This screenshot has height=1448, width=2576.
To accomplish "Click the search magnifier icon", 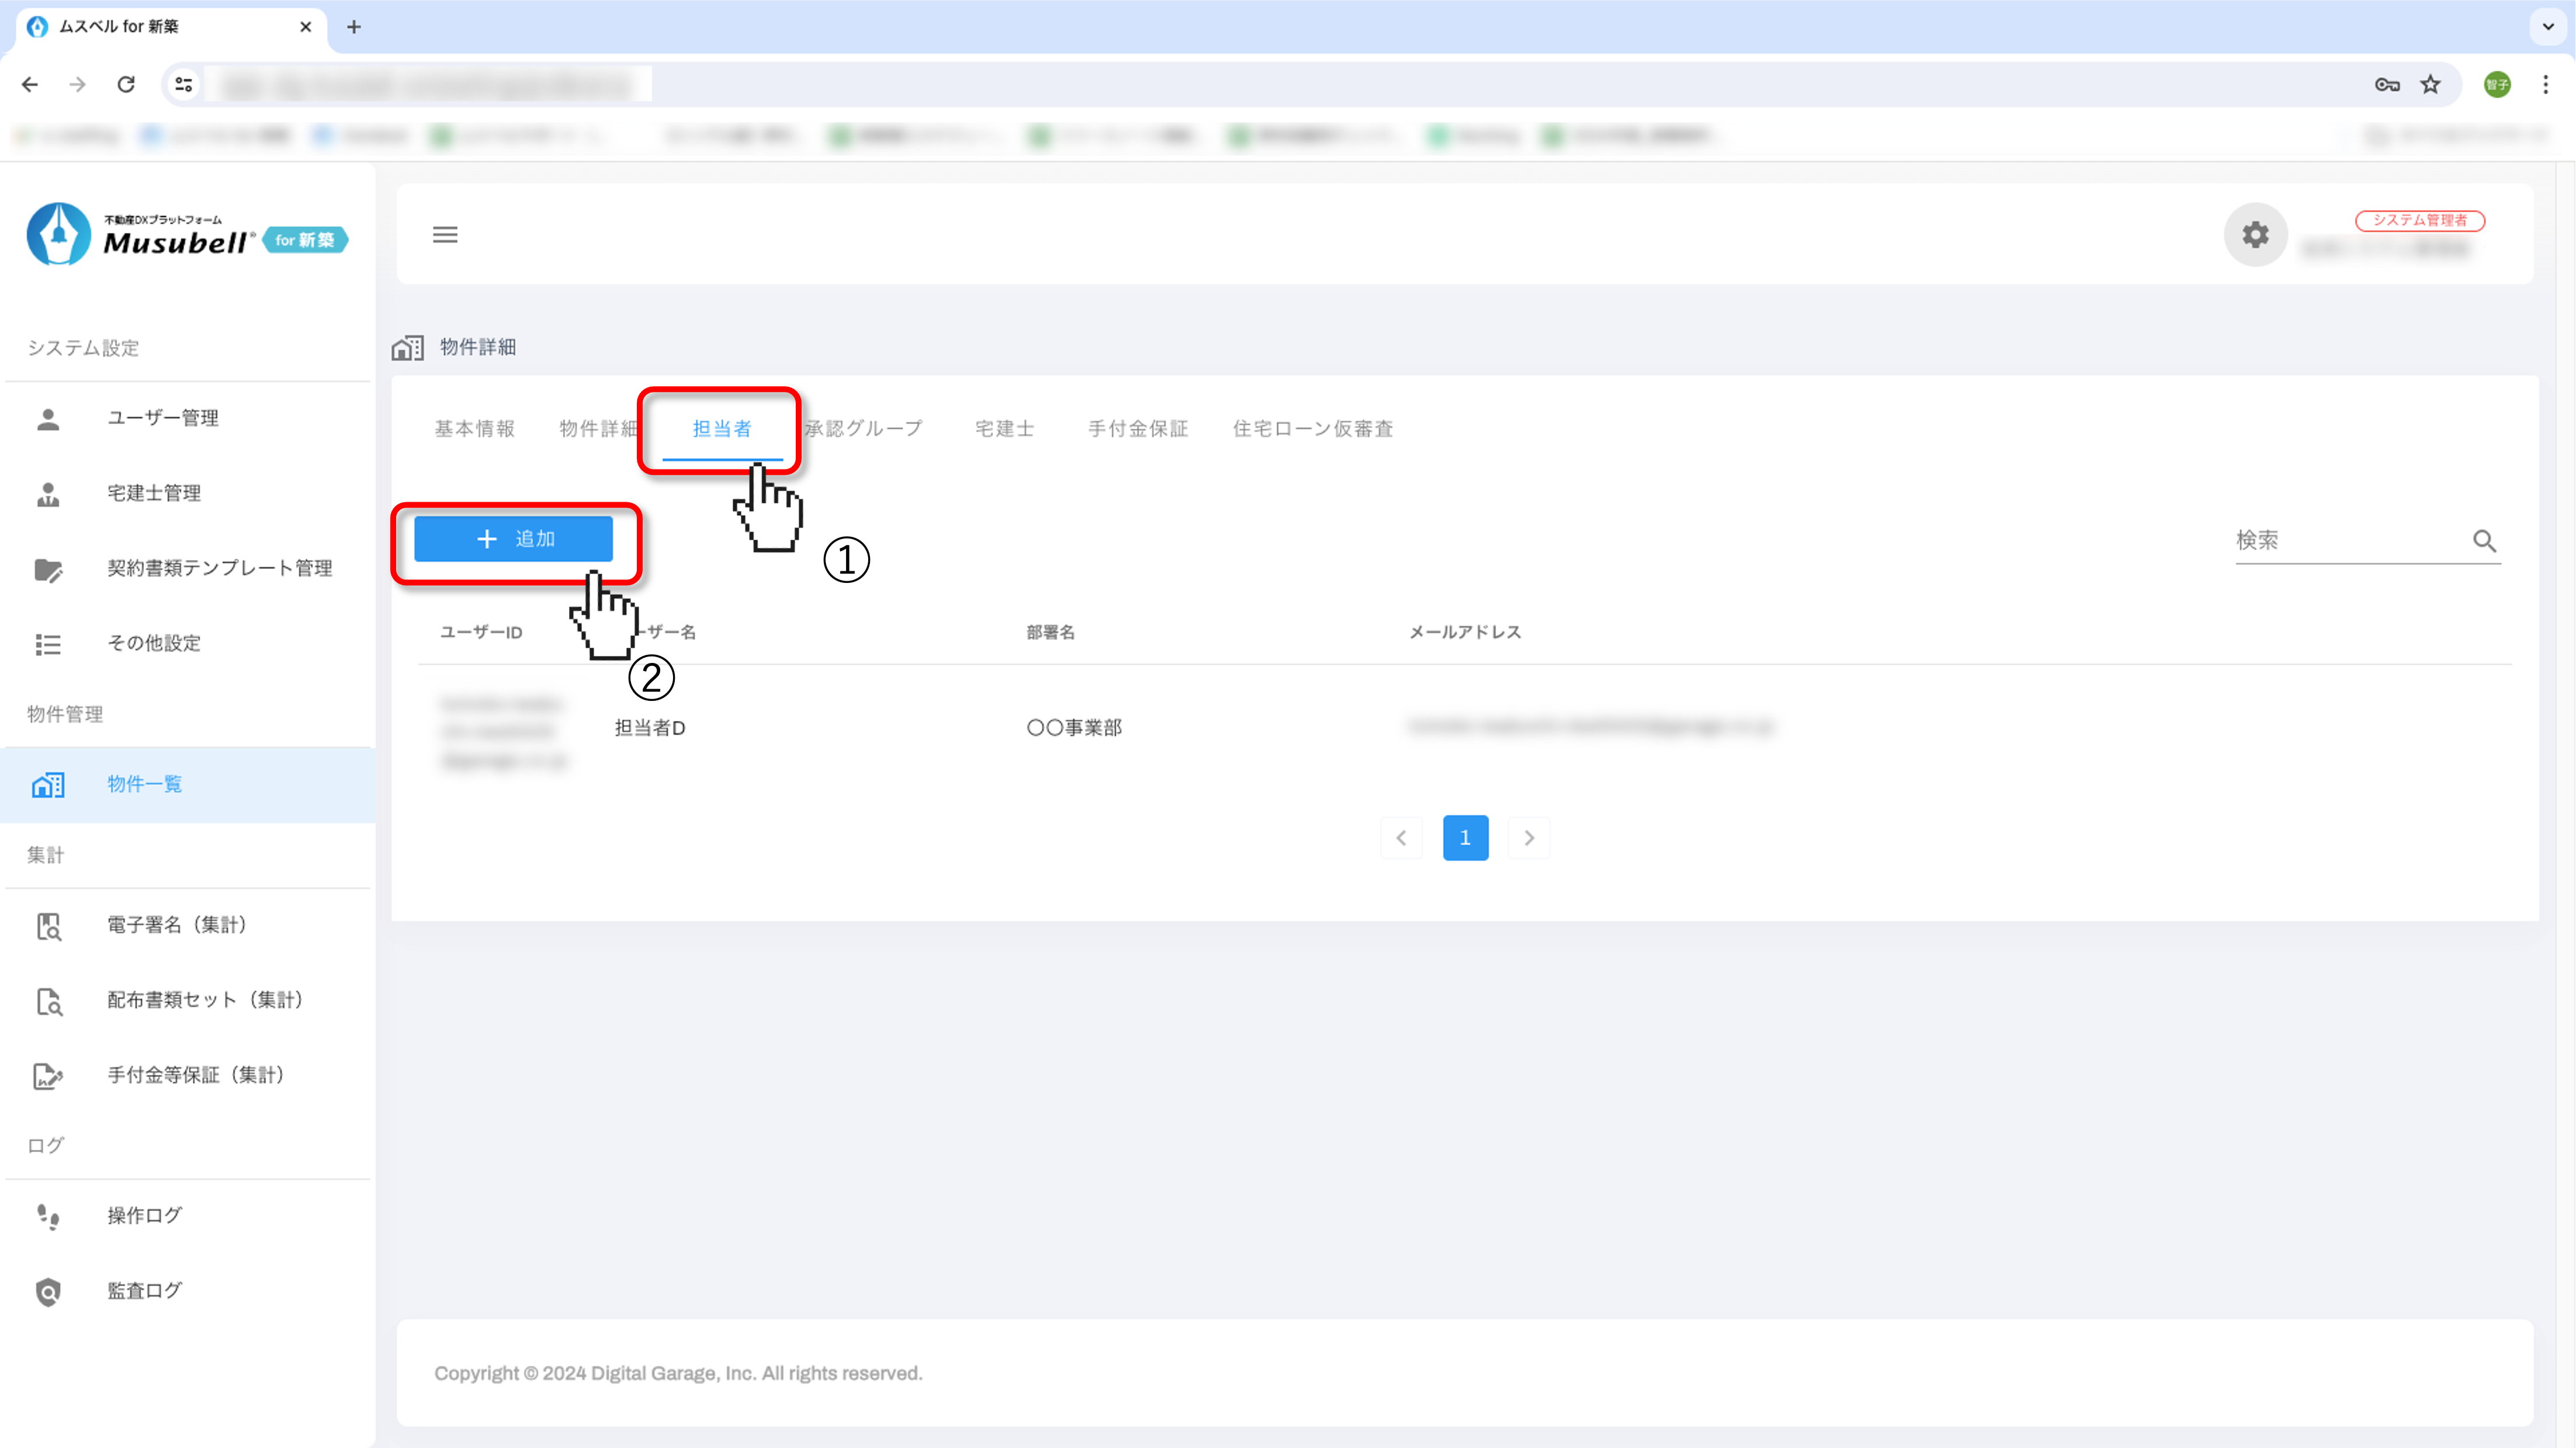I will (x=2484, y=541).
